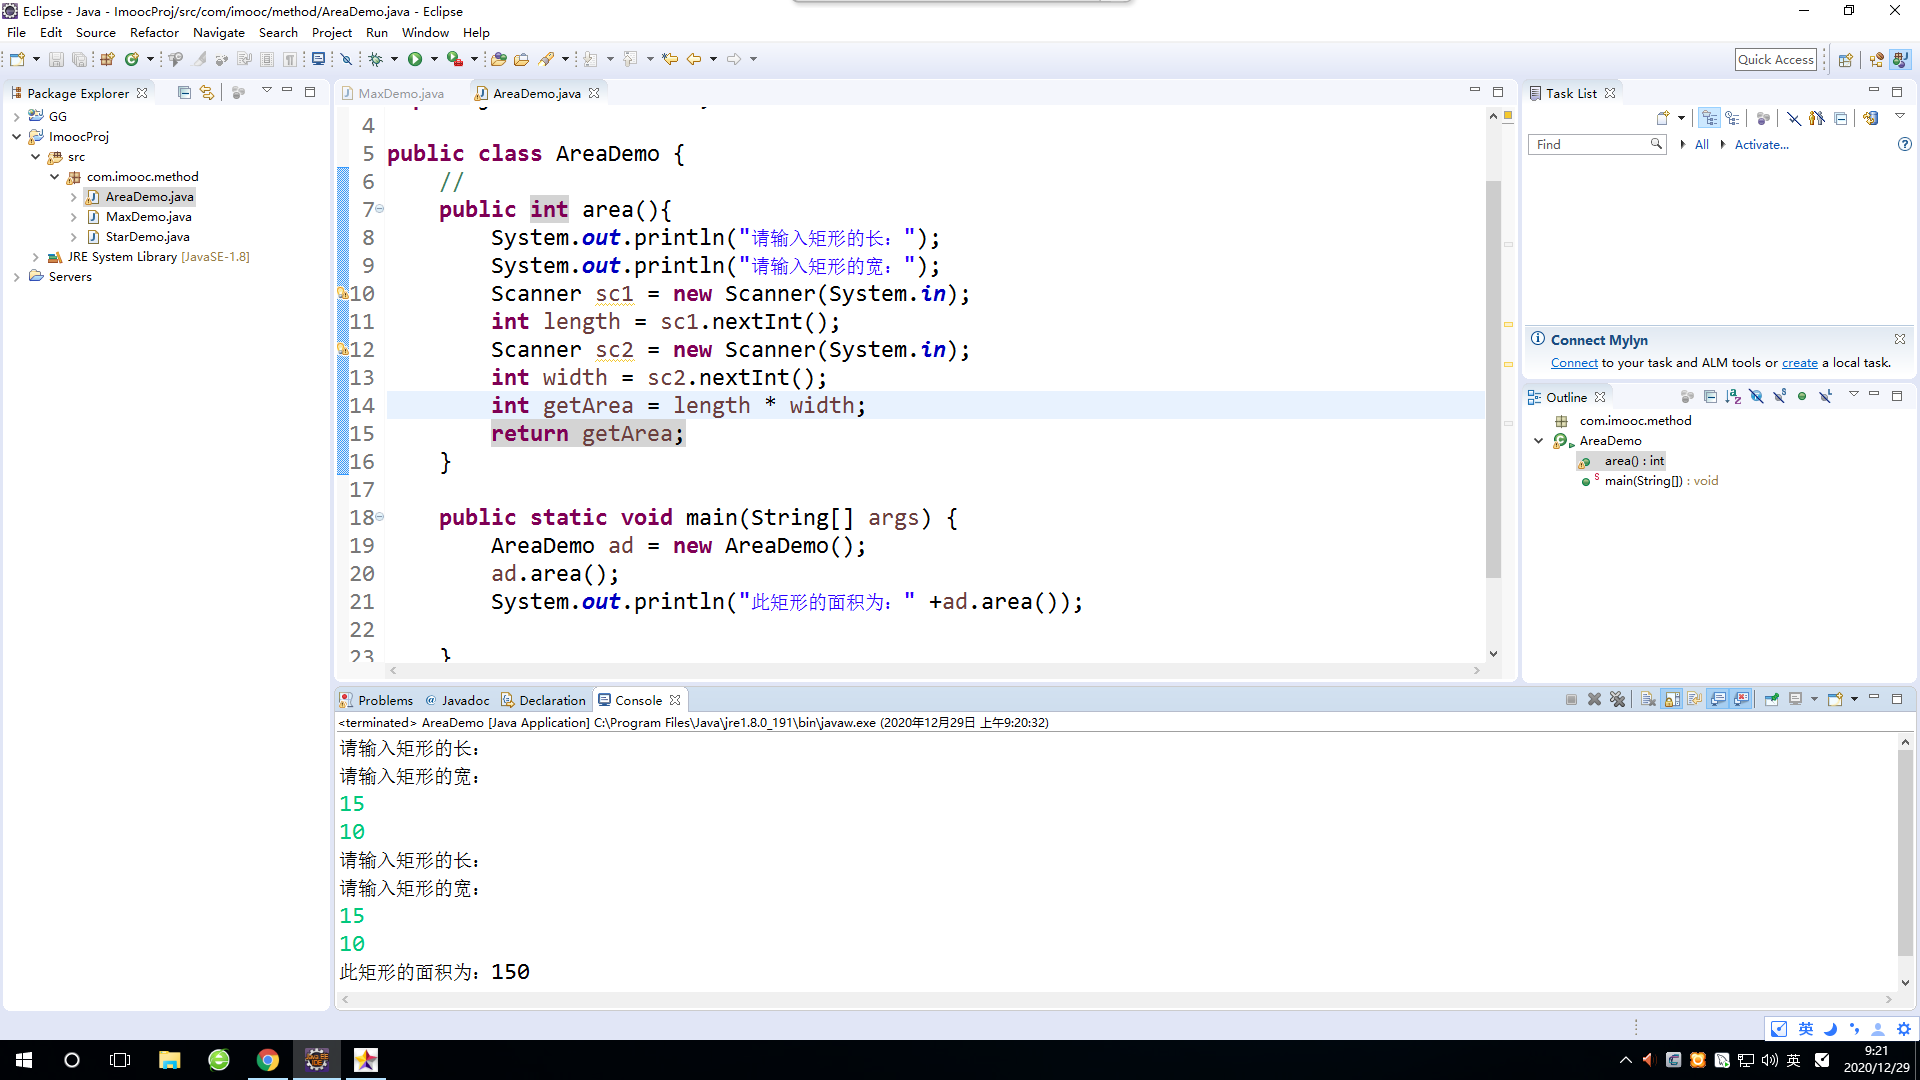Click the Debug bug icon
The image size is (1920, 1080).
(376, 59)
